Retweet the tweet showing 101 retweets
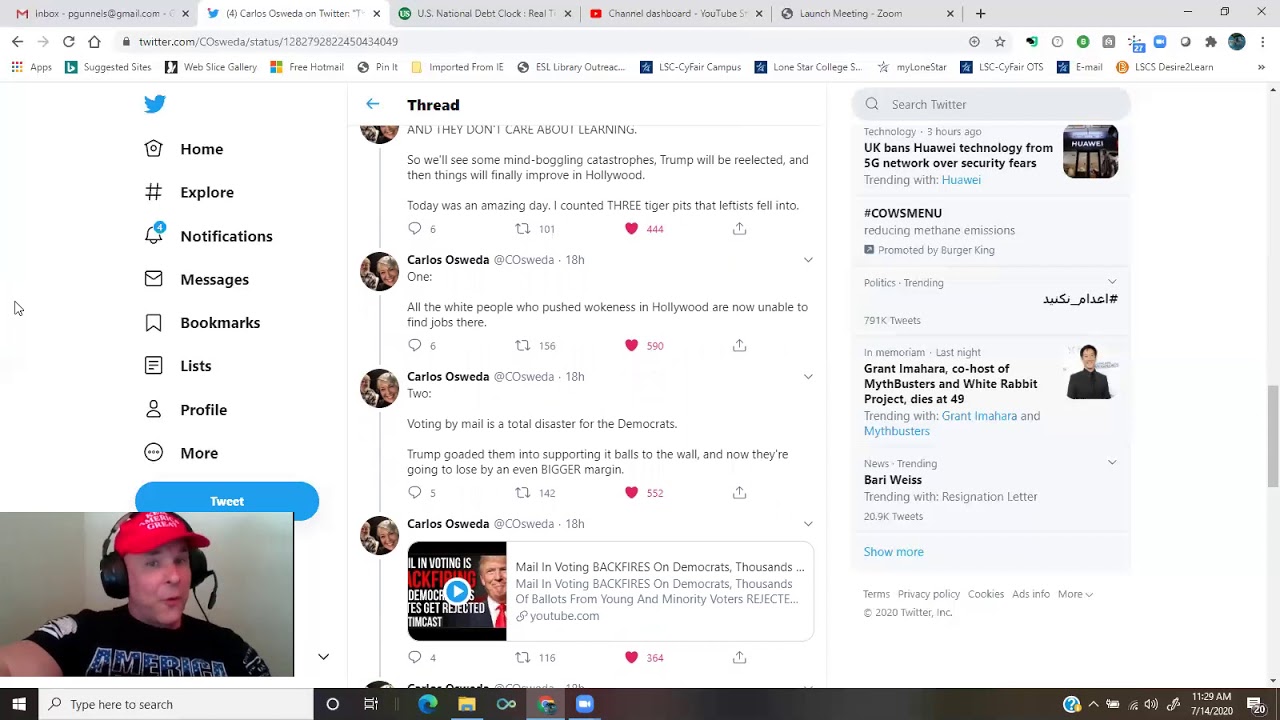 click(522, 228)
